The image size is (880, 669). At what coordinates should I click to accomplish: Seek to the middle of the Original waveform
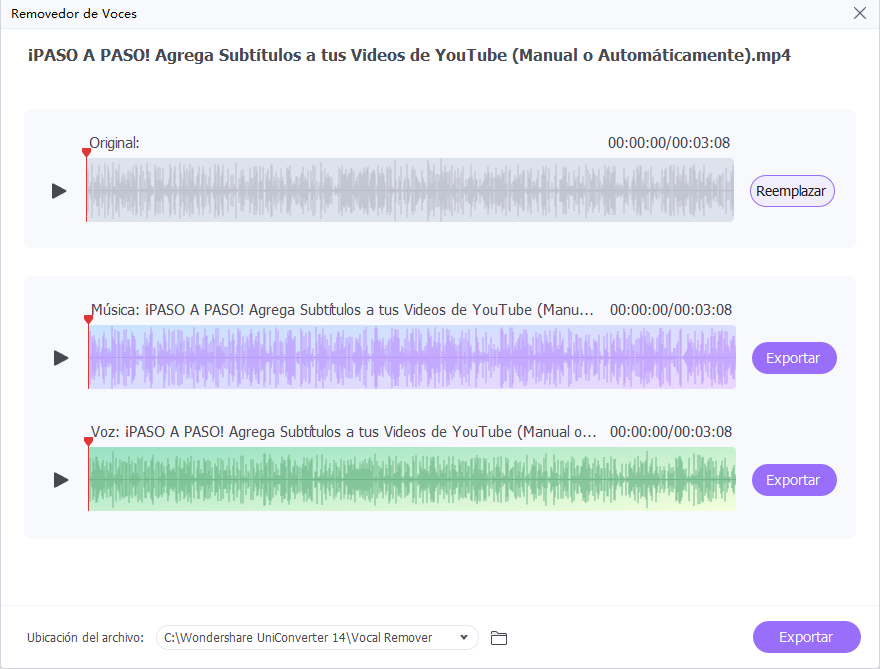click(x=410, y=190)
